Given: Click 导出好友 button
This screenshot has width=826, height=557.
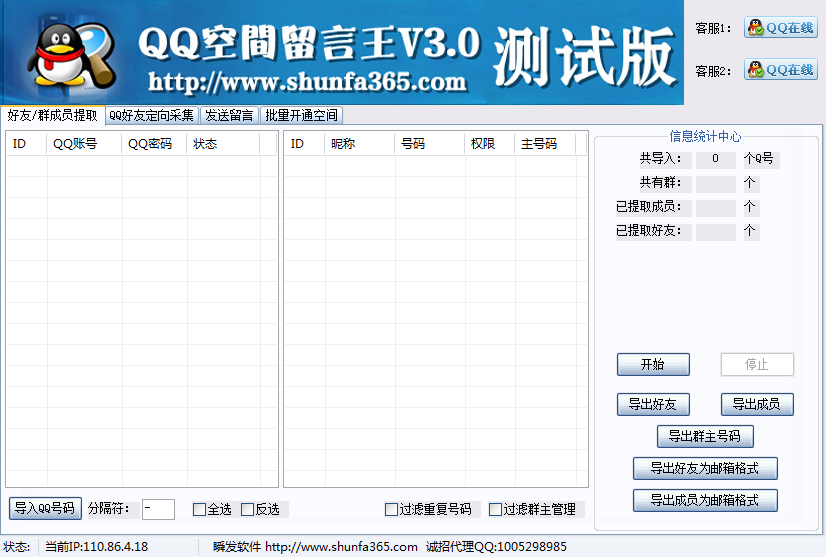Looking at the screenshot, I should coord(653,405).
